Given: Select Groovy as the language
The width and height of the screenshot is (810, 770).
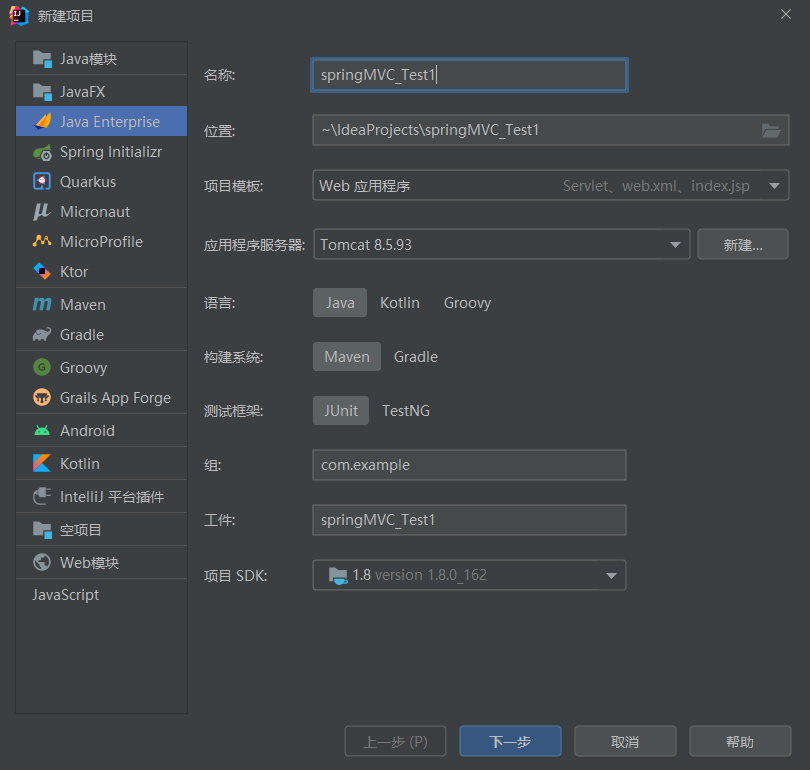Looking at the screenshot, I should click(468, 303).
